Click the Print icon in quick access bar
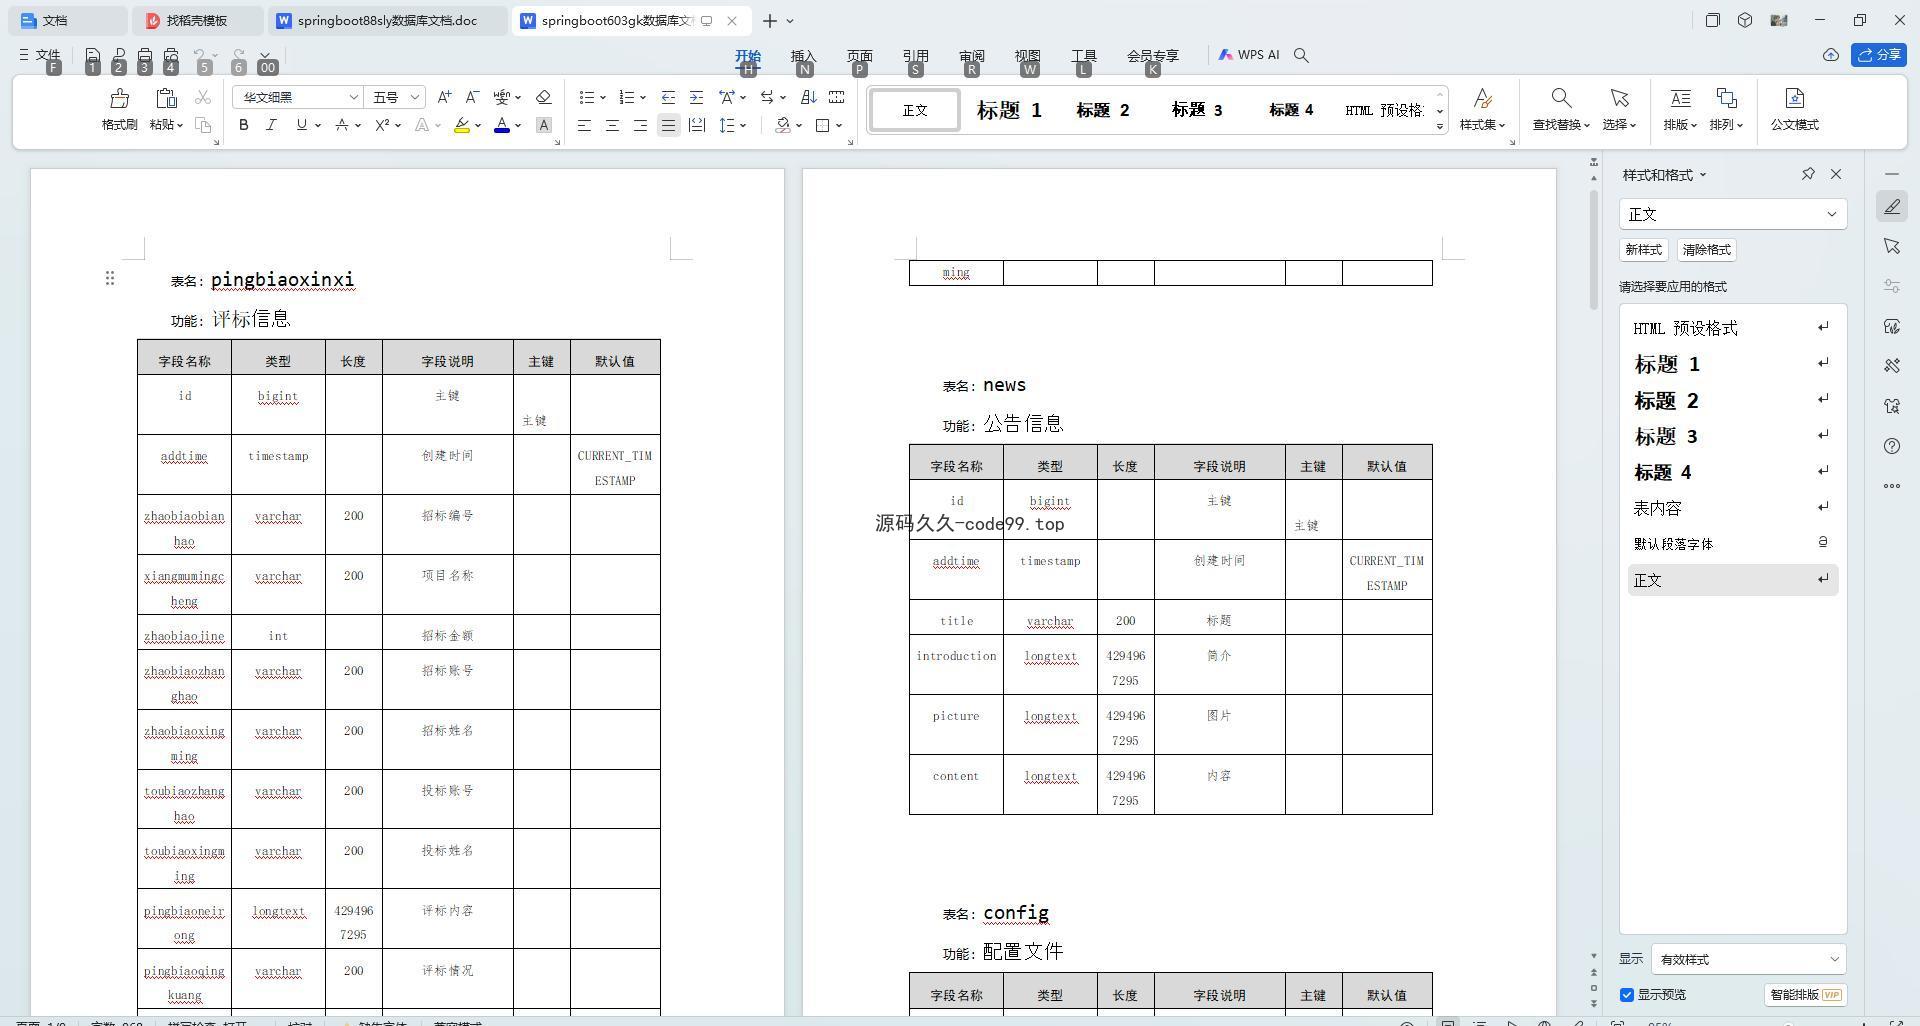The height and width of the screenshot is (1026, 1920). click(x=144, y=56)
